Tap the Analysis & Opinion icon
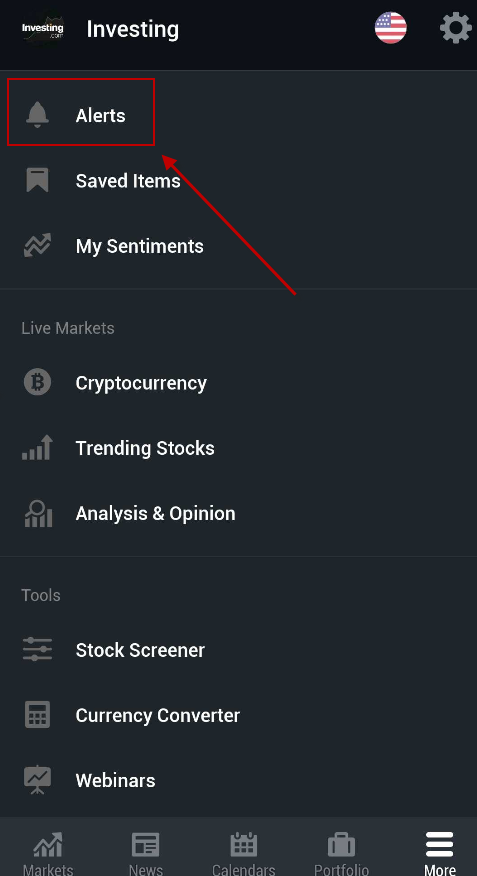 click(x=39, y=513)
